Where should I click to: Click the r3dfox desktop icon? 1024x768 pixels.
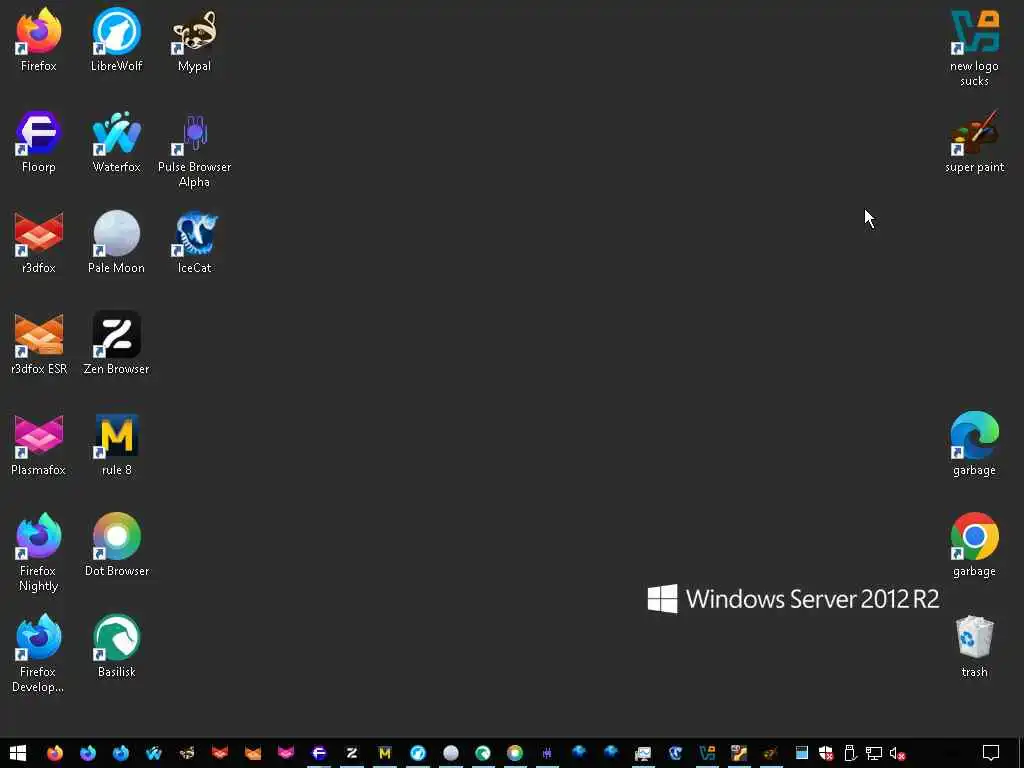pyautogui.click(x=39, y=242)
